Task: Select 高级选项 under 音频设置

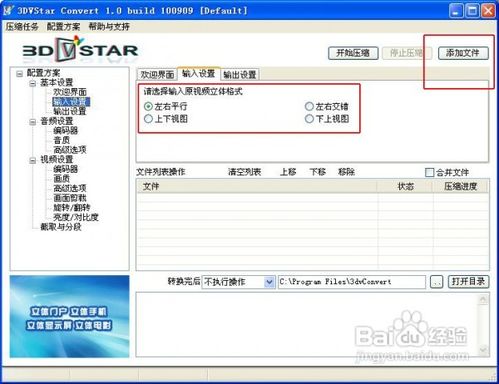Action: [70, 150]
